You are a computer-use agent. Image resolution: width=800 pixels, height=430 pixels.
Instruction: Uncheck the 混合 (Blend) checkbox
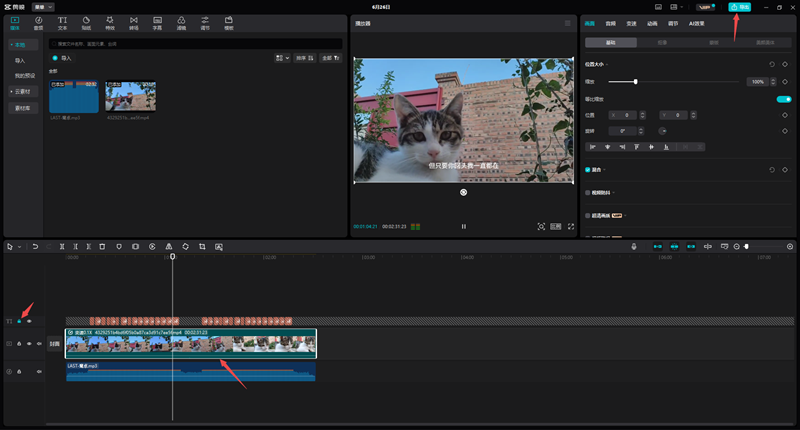click(x=588, y=170)
